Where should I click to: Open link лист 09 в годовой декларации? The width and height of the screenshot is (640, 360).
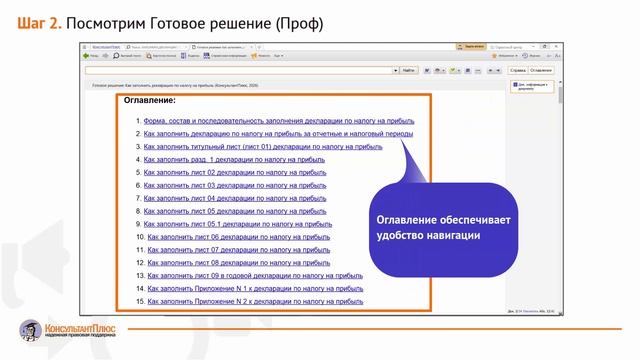(255, 276)
